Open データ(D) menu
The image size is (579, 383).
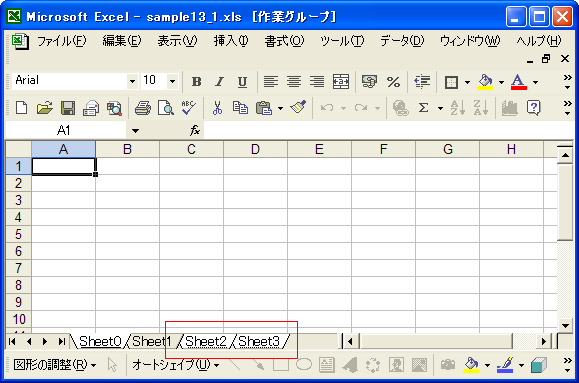click(402, 41)
